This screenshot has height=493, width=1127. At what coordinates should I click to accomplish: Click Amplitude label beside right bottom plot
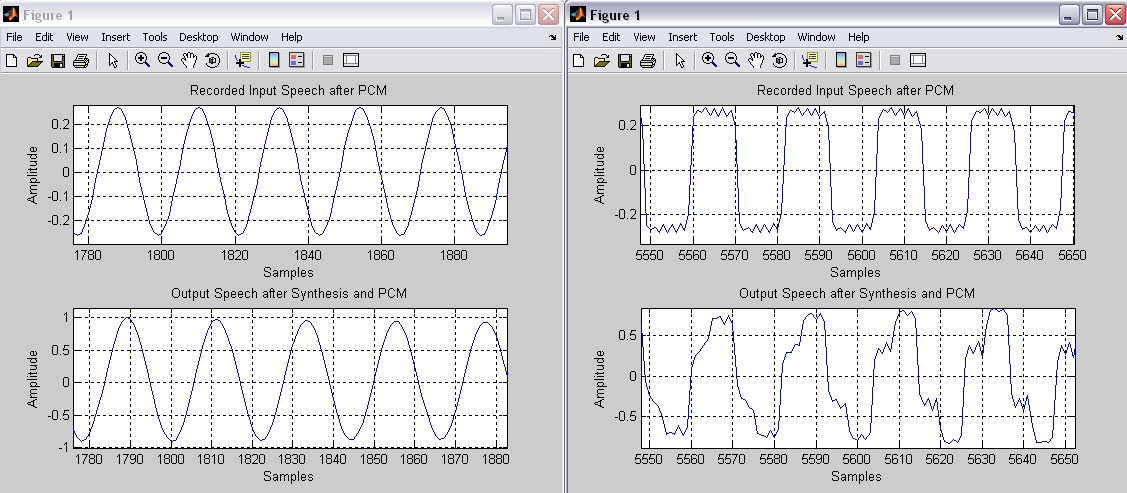(x=599, y=379)
